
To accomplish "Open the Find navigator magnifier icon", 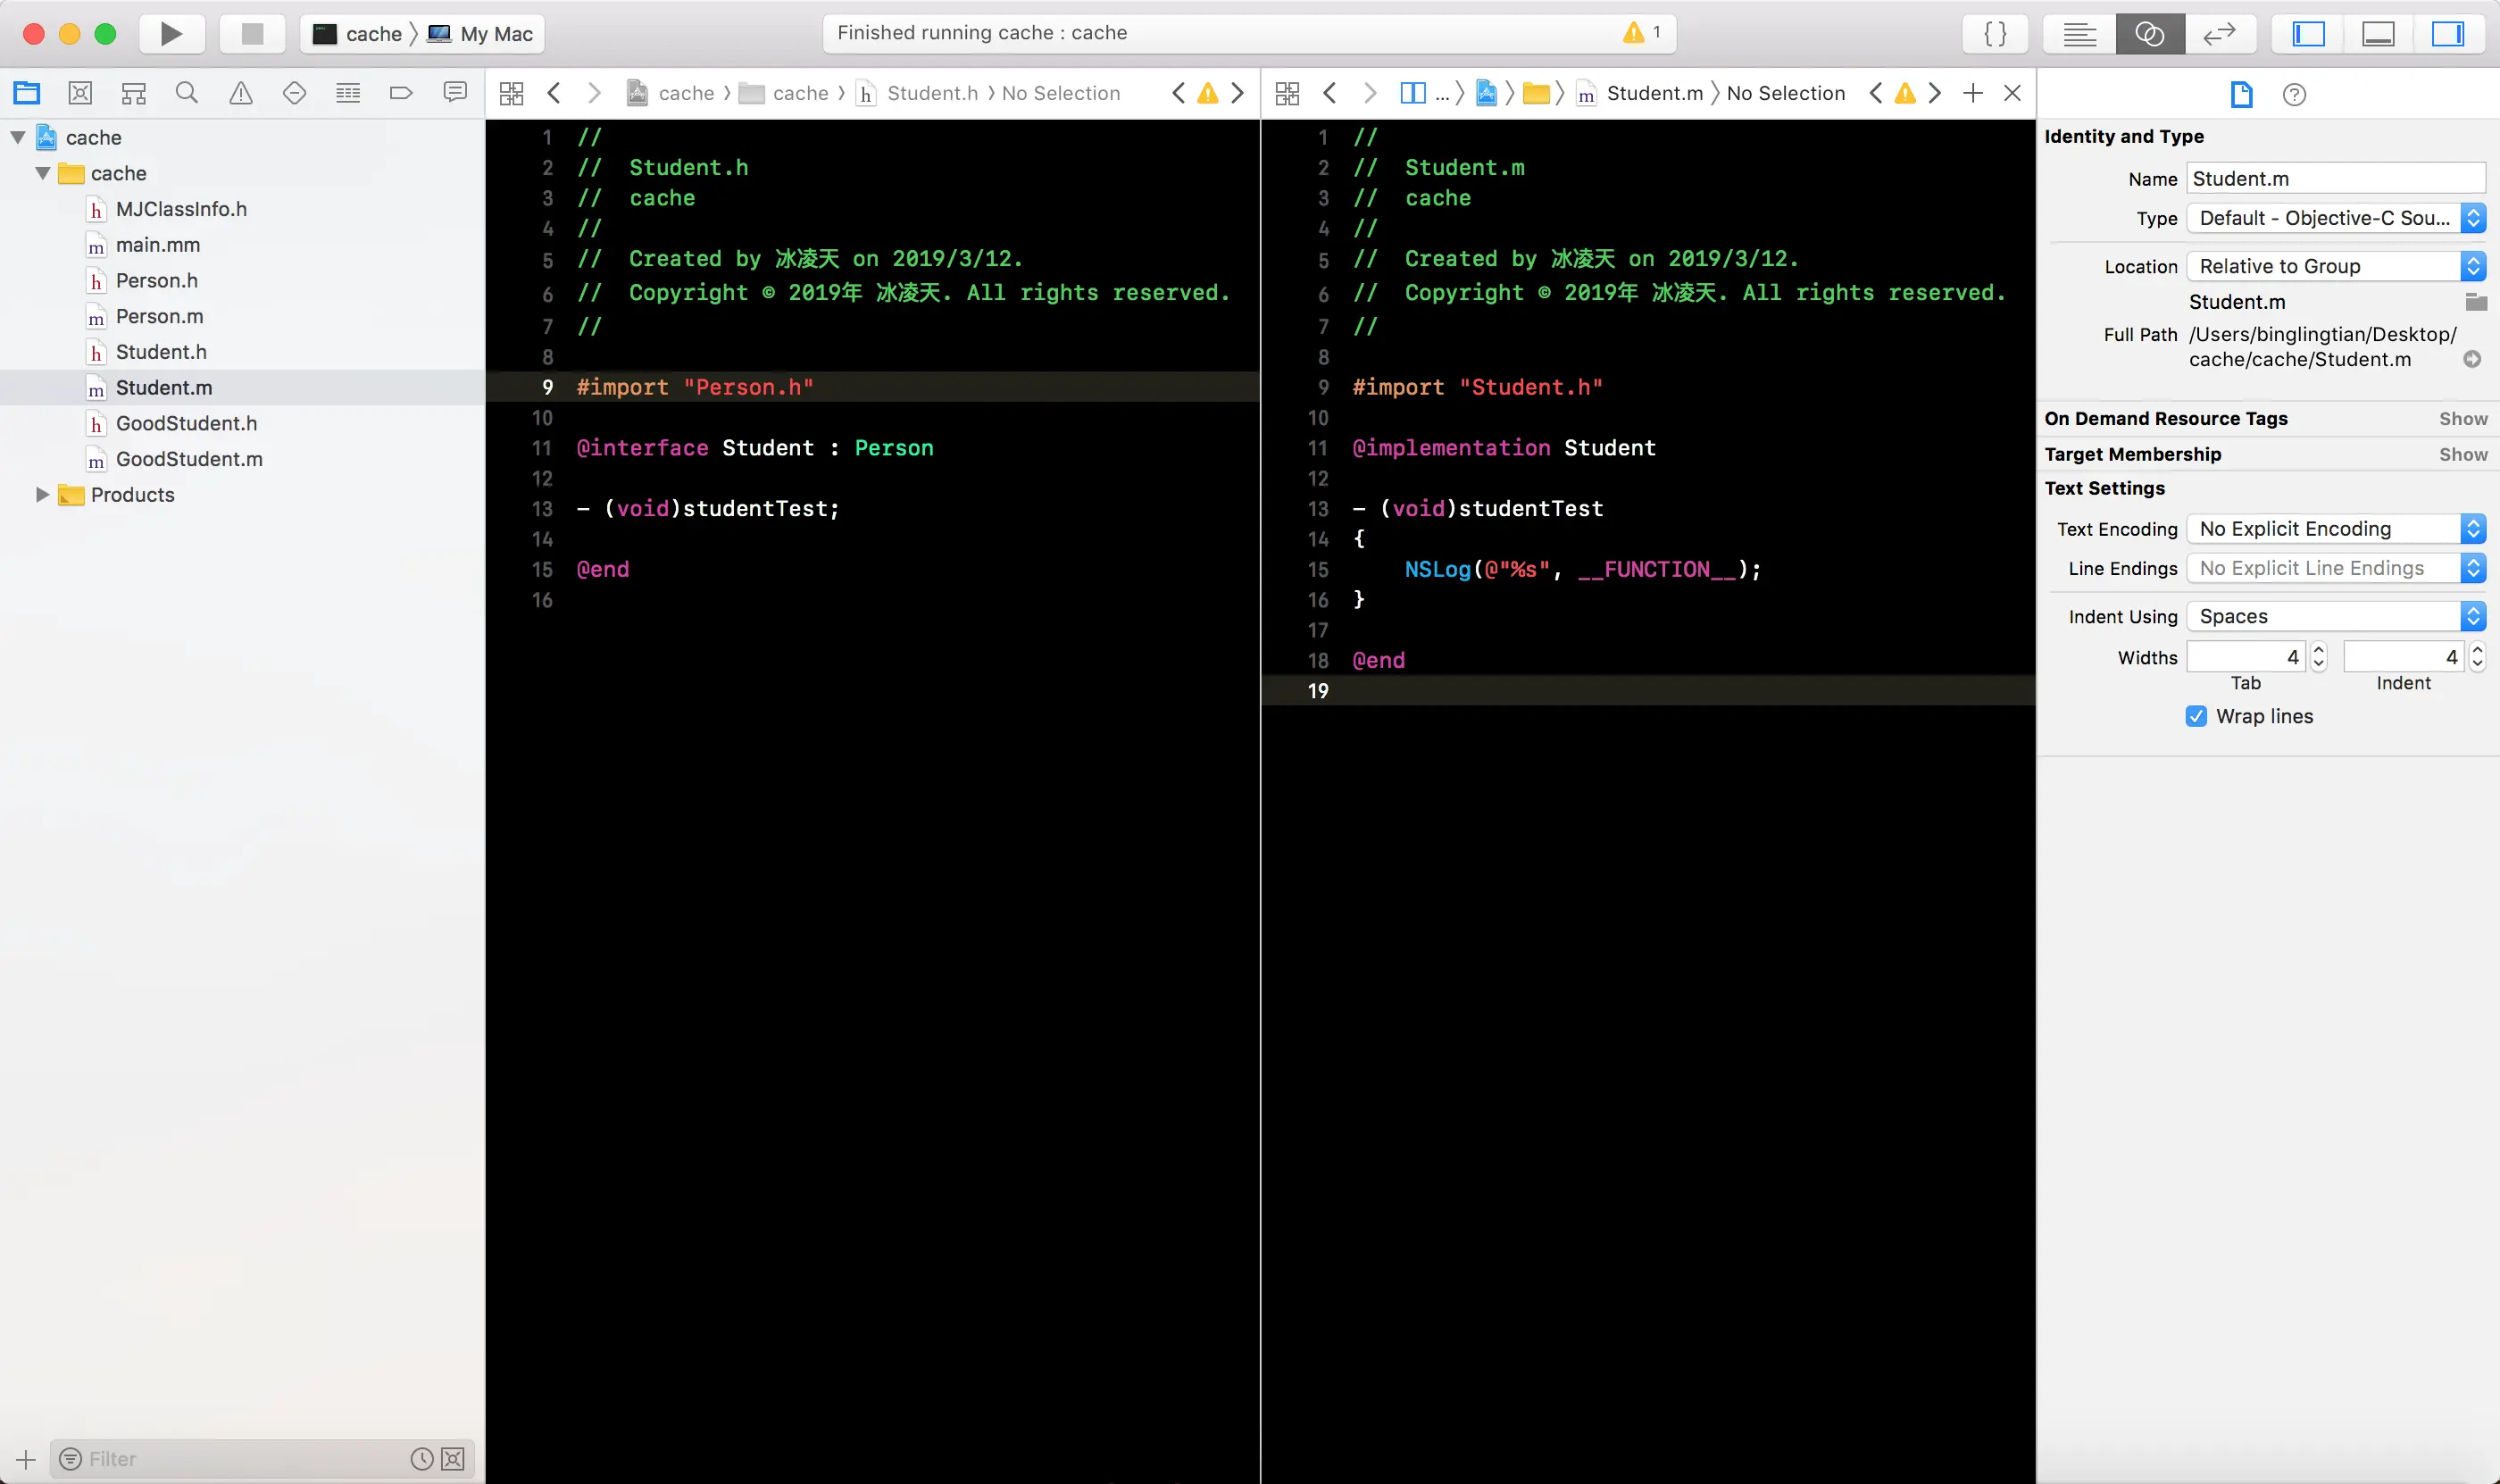I will point(186,93).
